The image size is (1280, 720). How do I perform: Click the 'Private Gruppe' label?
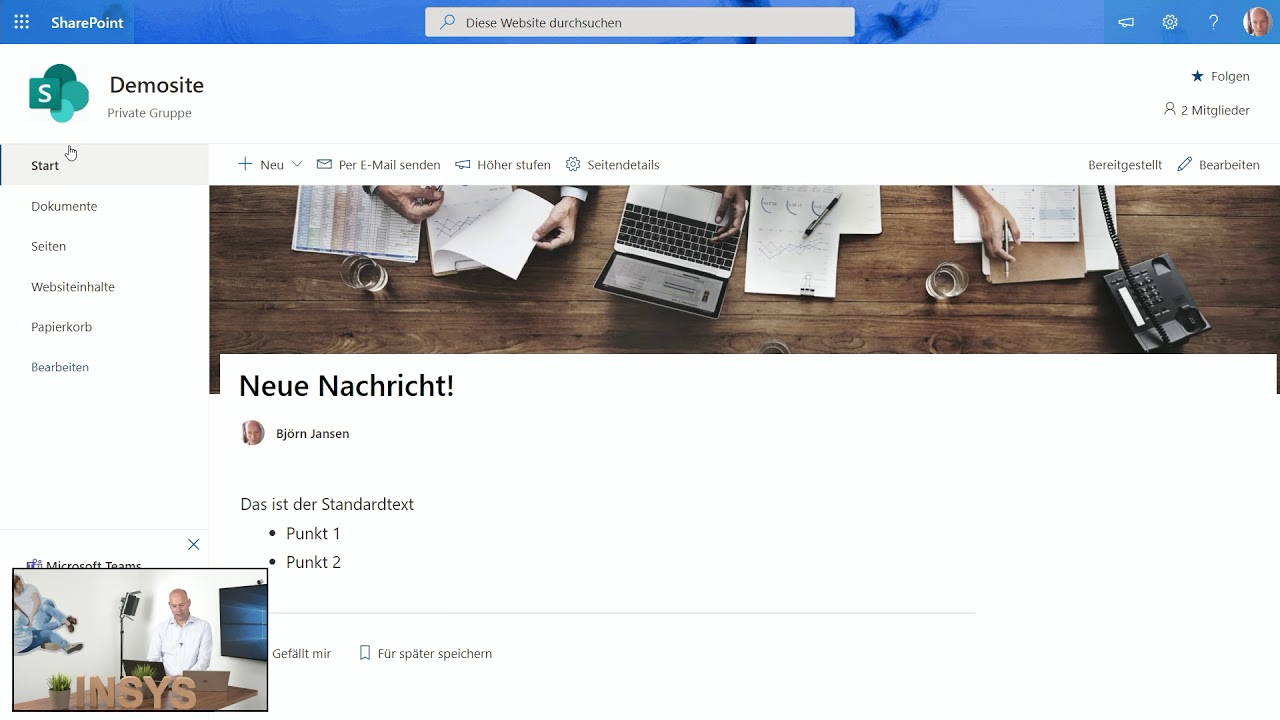click(x=149, y=113)
